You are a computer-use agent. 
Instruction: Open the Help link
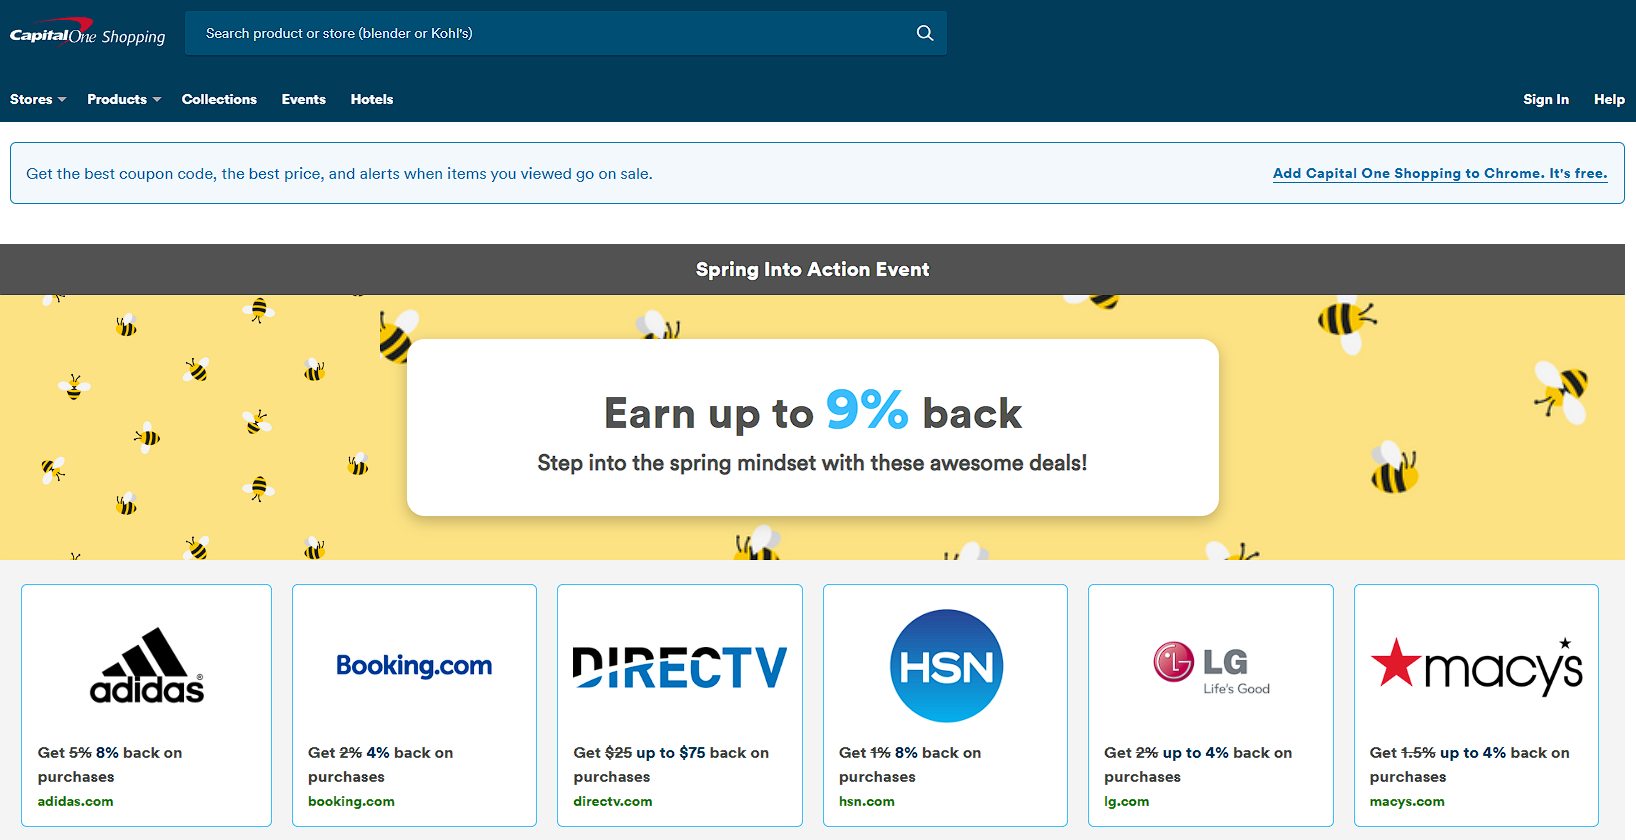tap(1609, 99)
